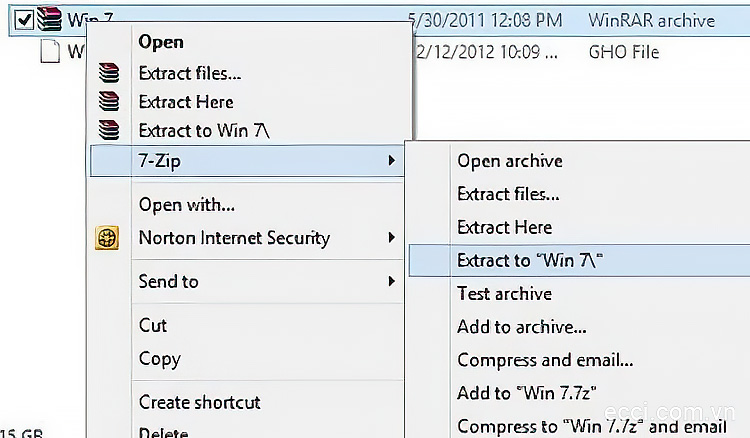750x438 pixels.
Task: Choose Cut from the context menu
Action: click(x=153, y=325)
